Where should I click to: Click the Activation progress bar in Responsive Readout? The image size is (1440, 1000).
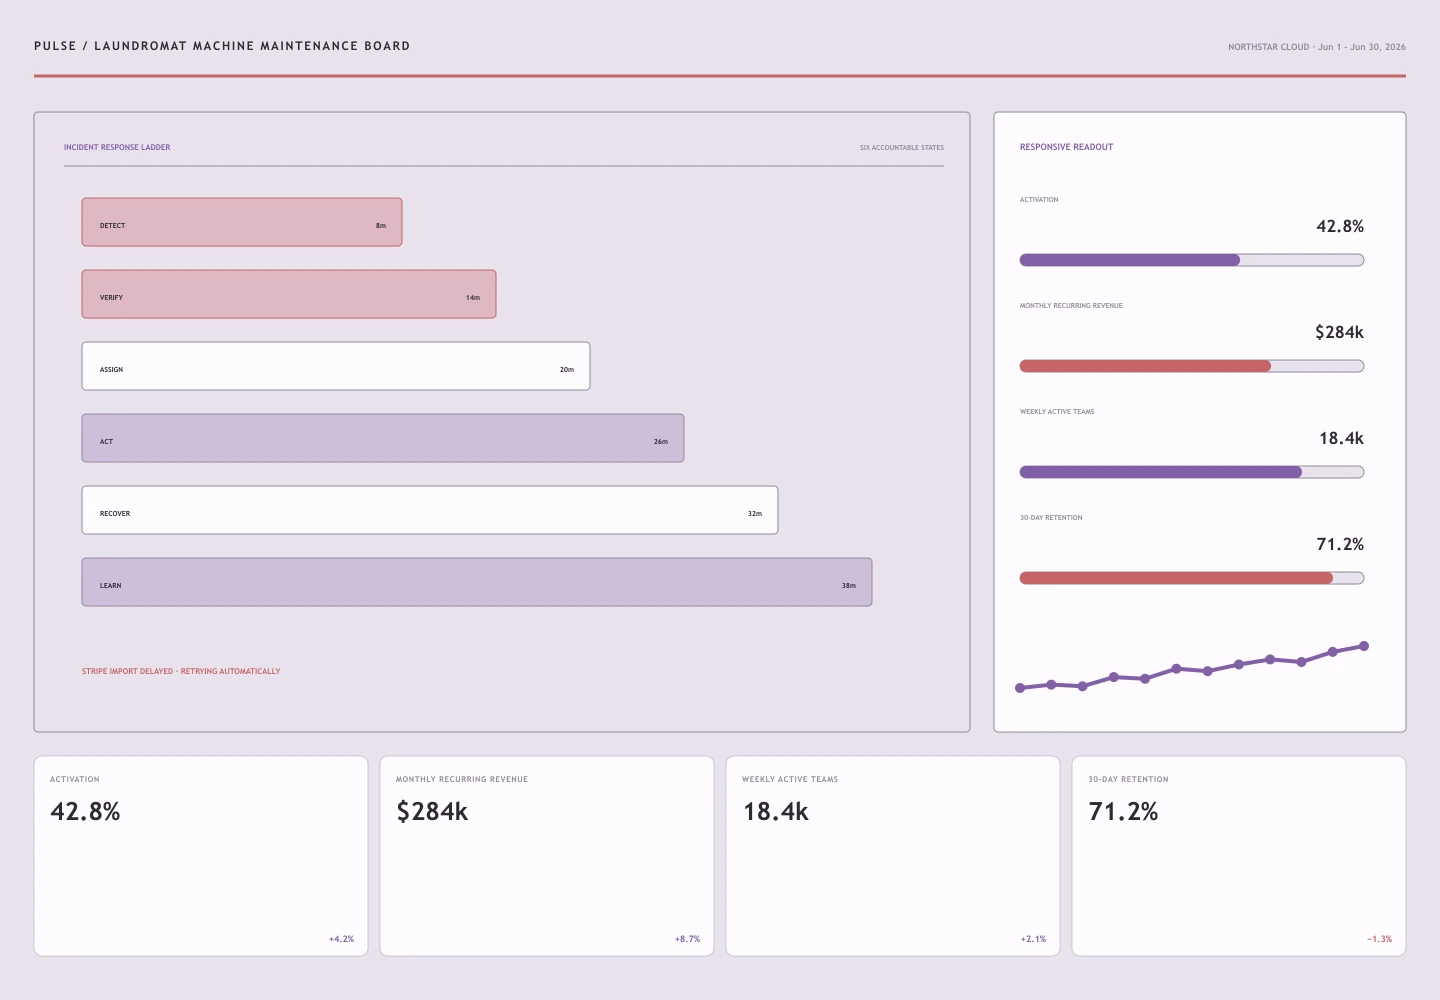pyautogui.click(x=1192, y=260)
